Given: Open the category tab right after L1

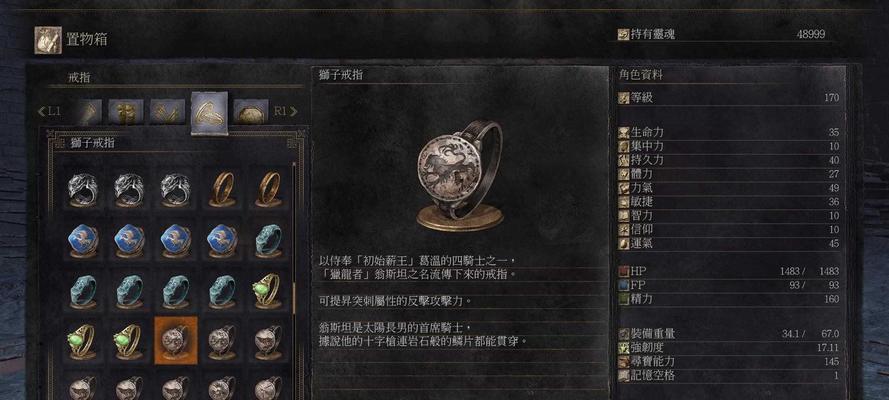Looking at the screenshot, I should coord(88,112).
